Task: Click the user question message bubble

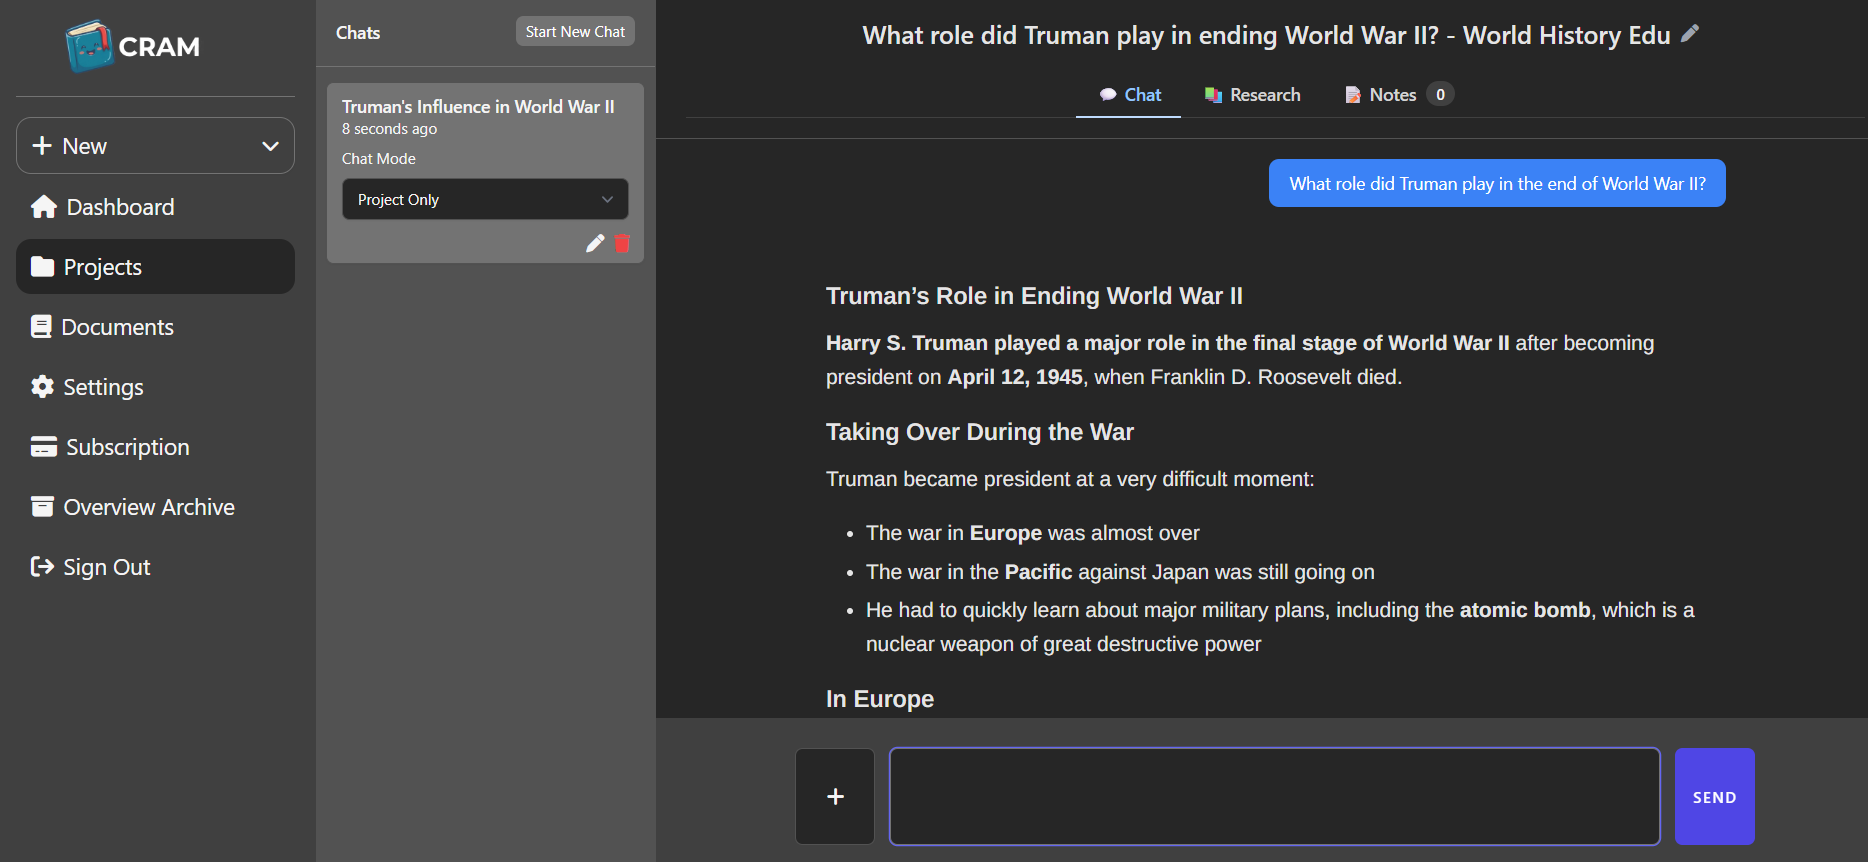Action: (1497, 183)
